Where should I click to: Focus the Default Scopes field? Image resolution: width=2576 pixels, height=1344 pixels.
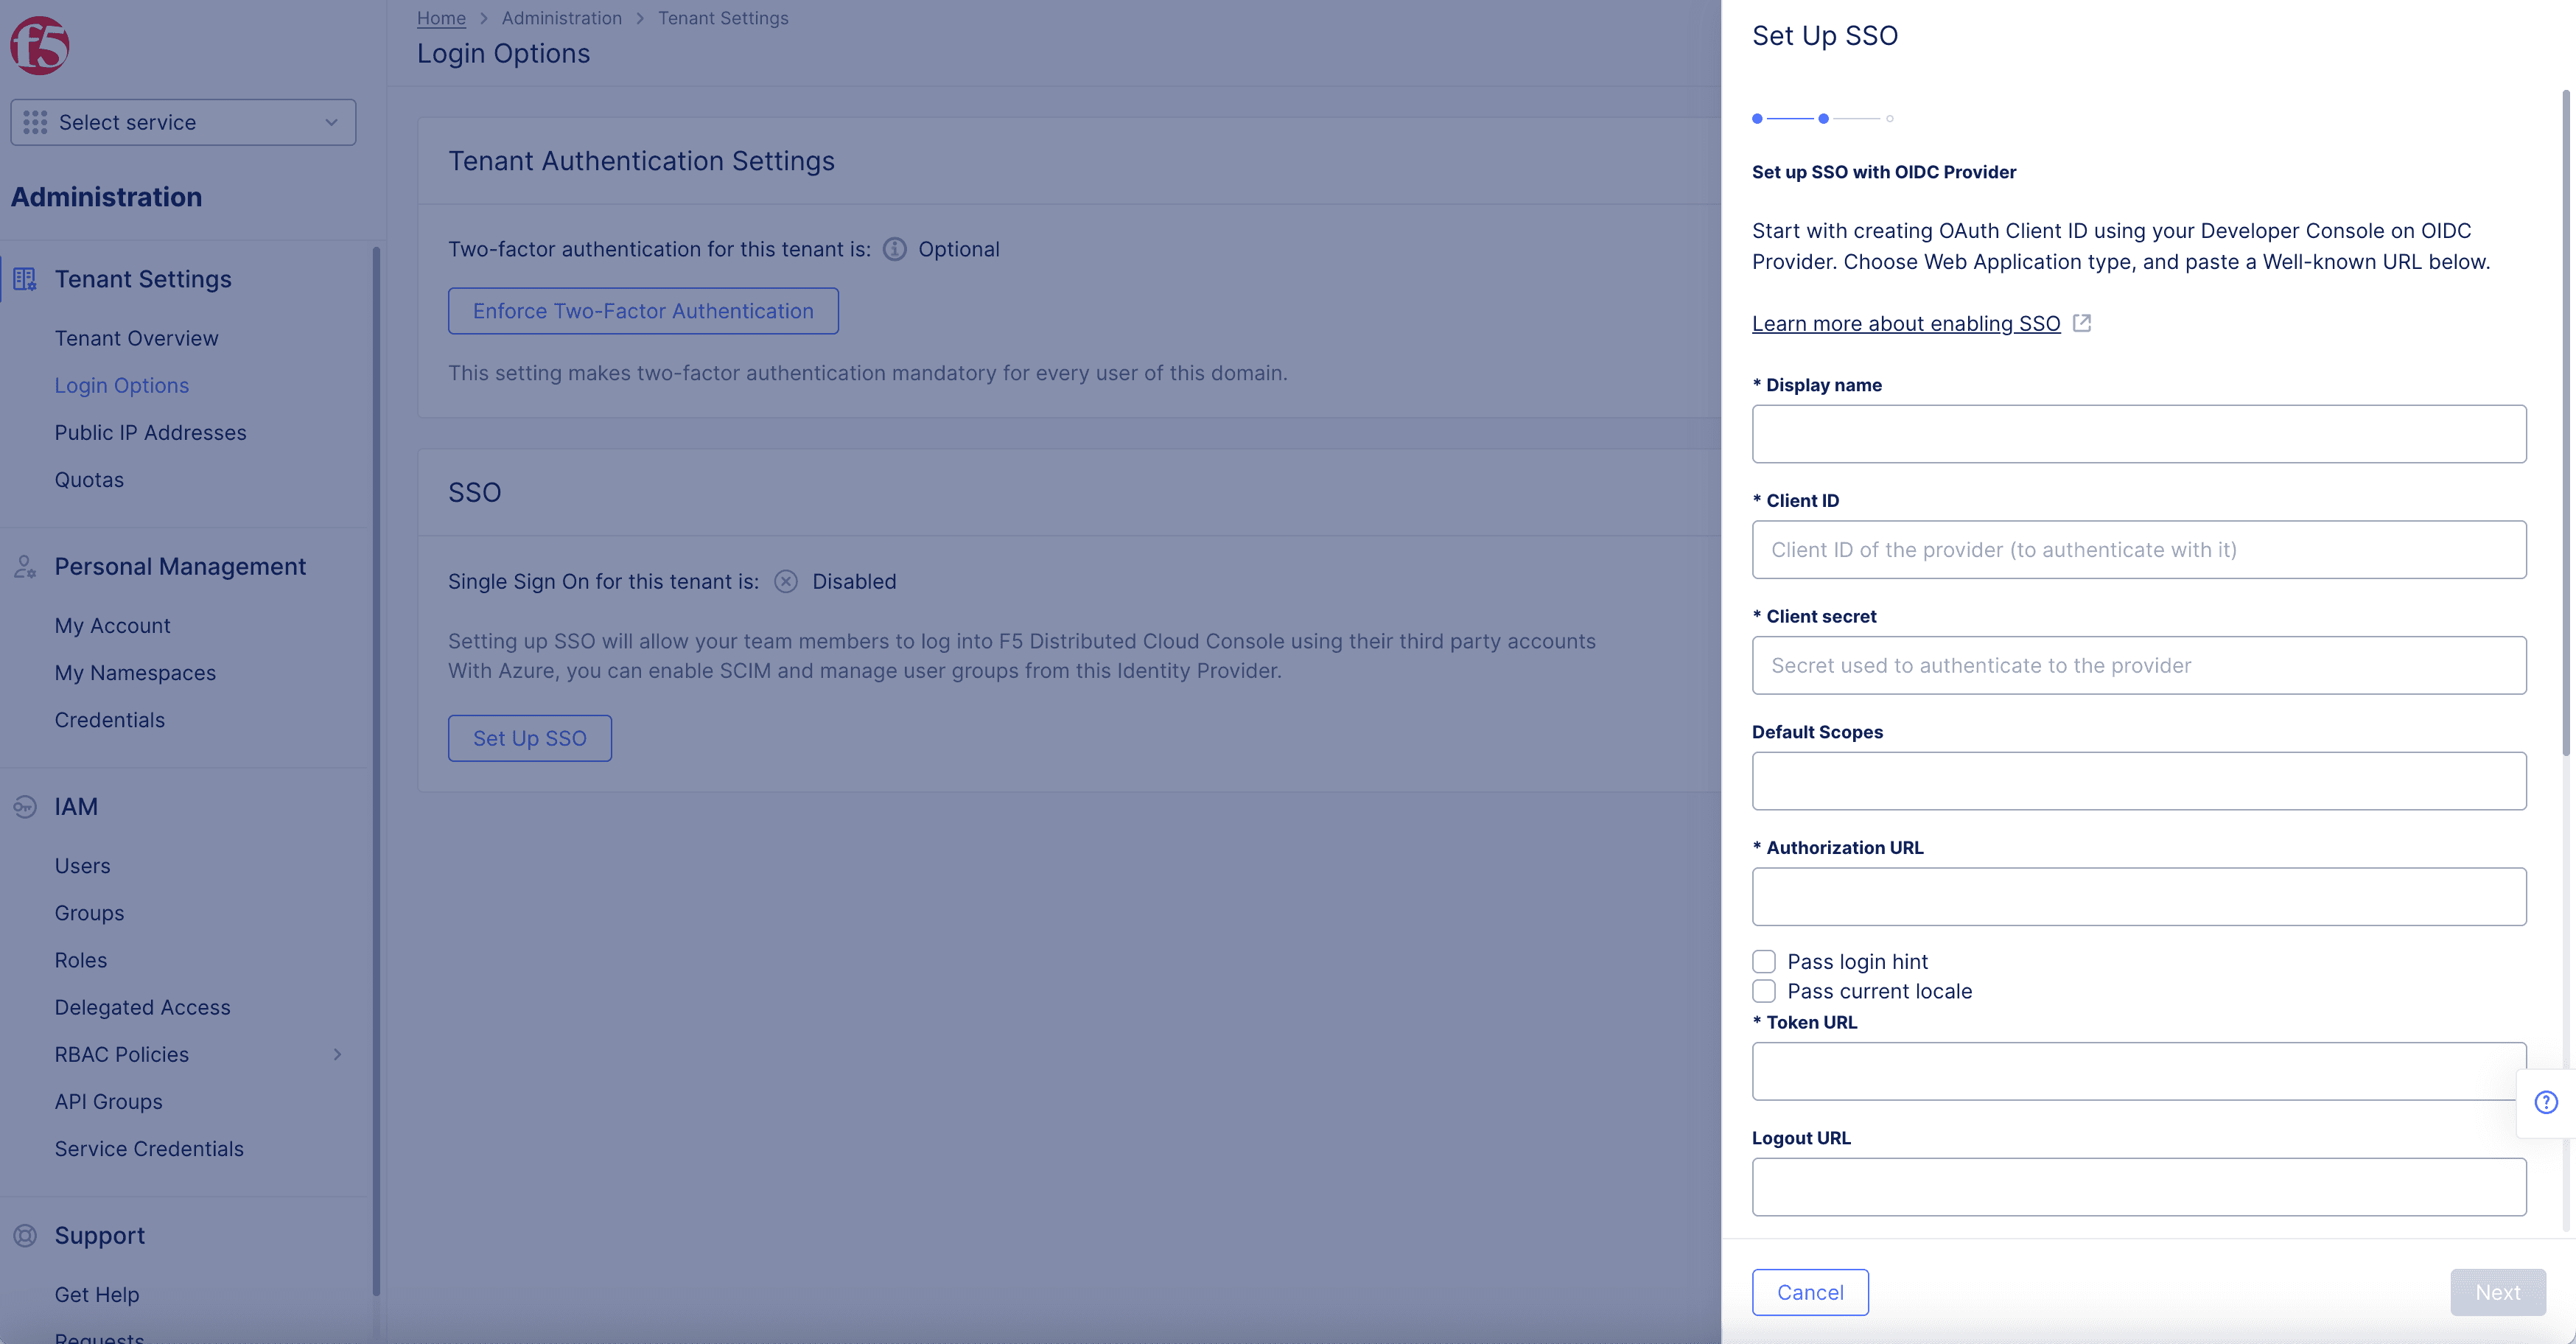(x=2138, y=780)
